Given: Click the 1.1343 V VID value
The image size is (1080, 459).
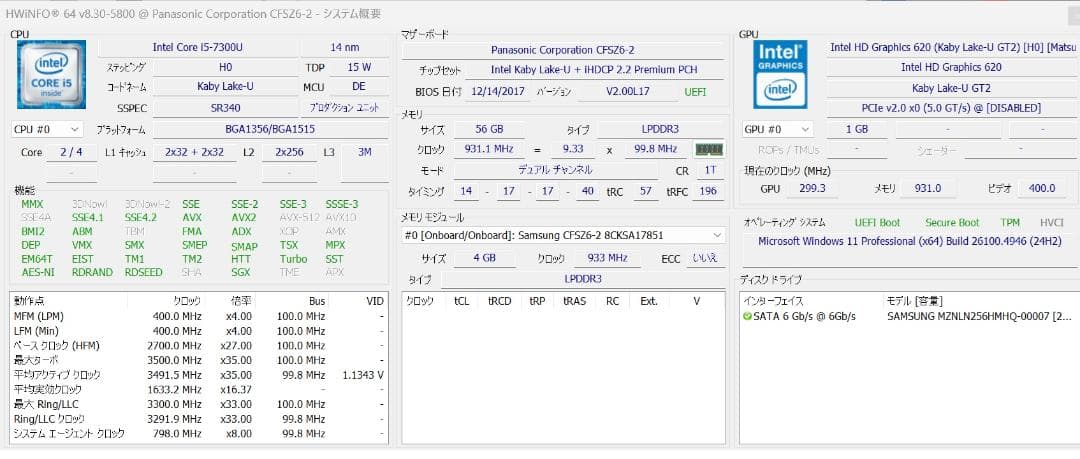Looking at the screenshot, I should 362,375.
